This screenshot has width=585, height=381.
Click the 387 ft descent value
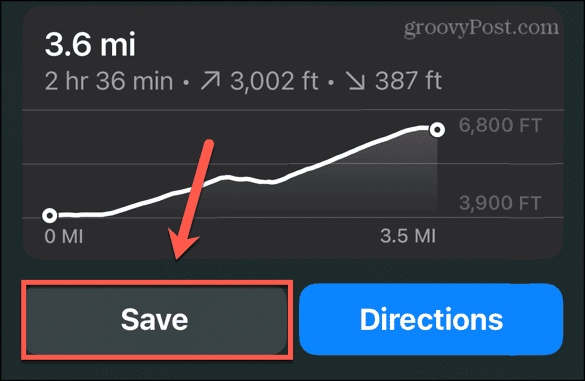click(x=409, y=81)
